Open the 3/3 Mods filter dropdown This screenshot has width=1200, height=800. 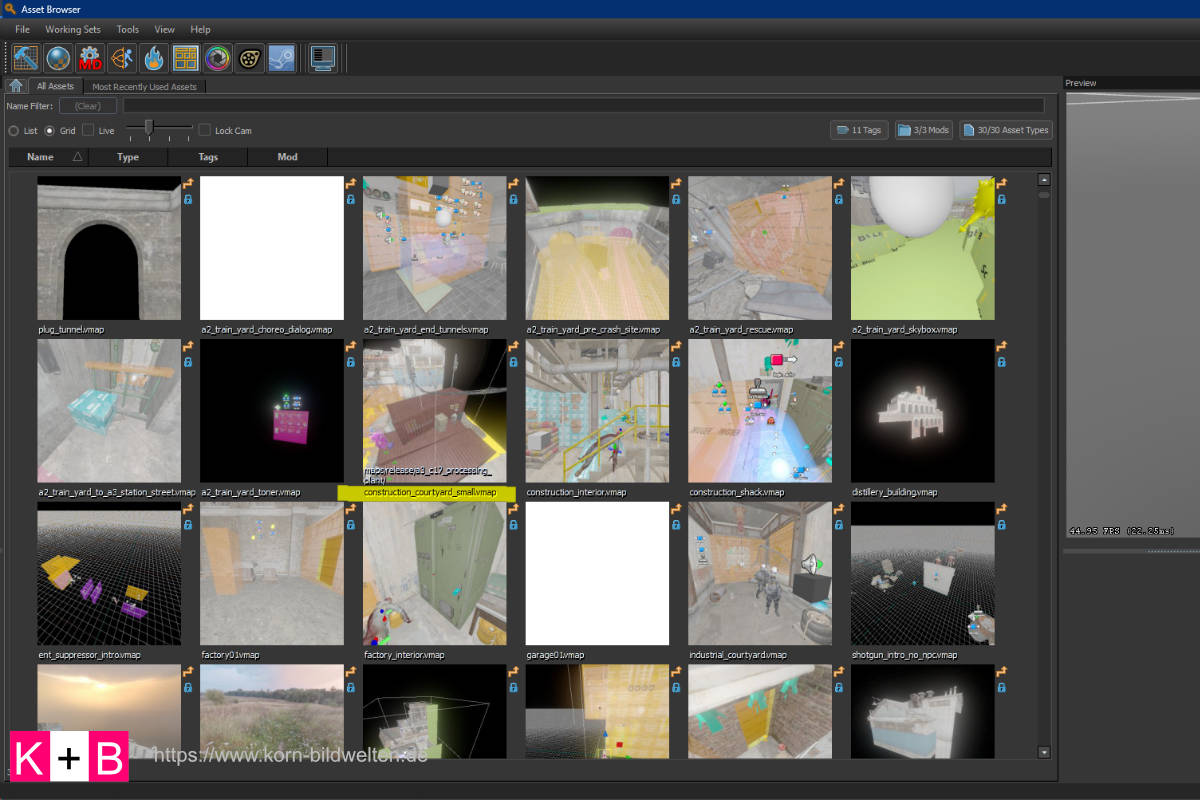[x=924, y=130]
